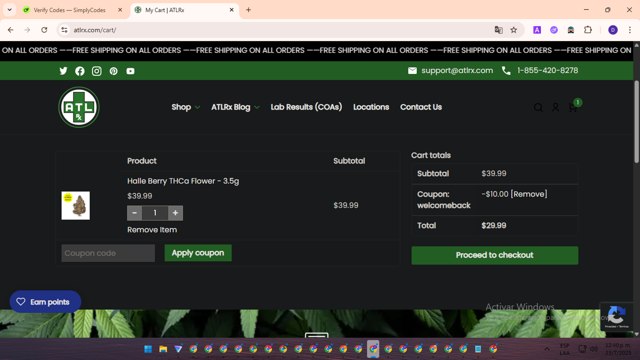
Task: Expand the Shop menu
Action: 186,107
